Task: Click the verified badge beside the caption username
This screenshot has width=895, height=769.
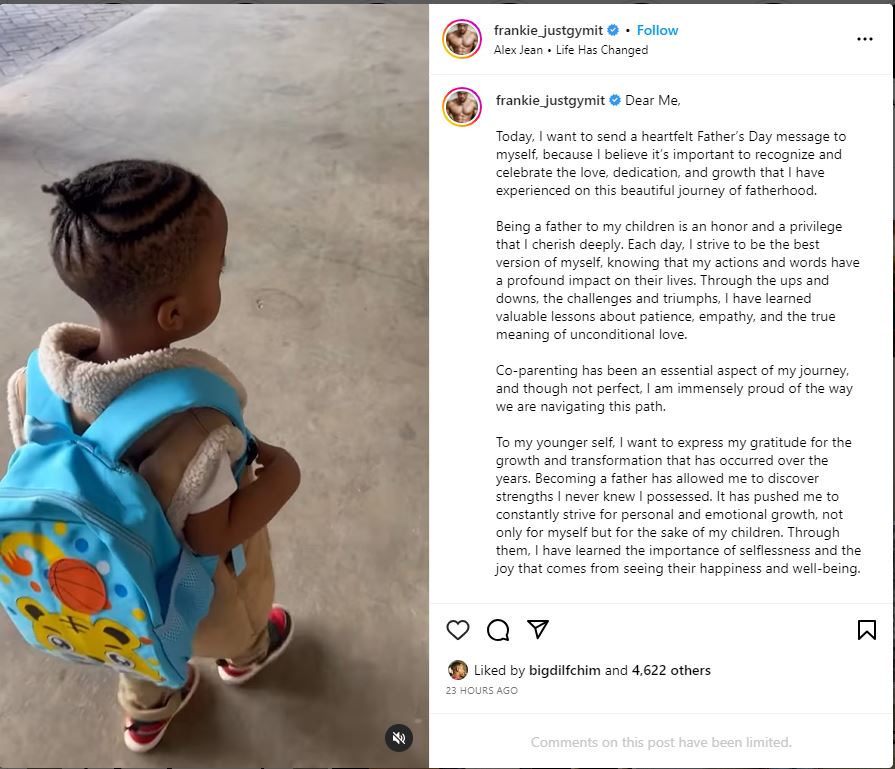Action: point(615,100)
